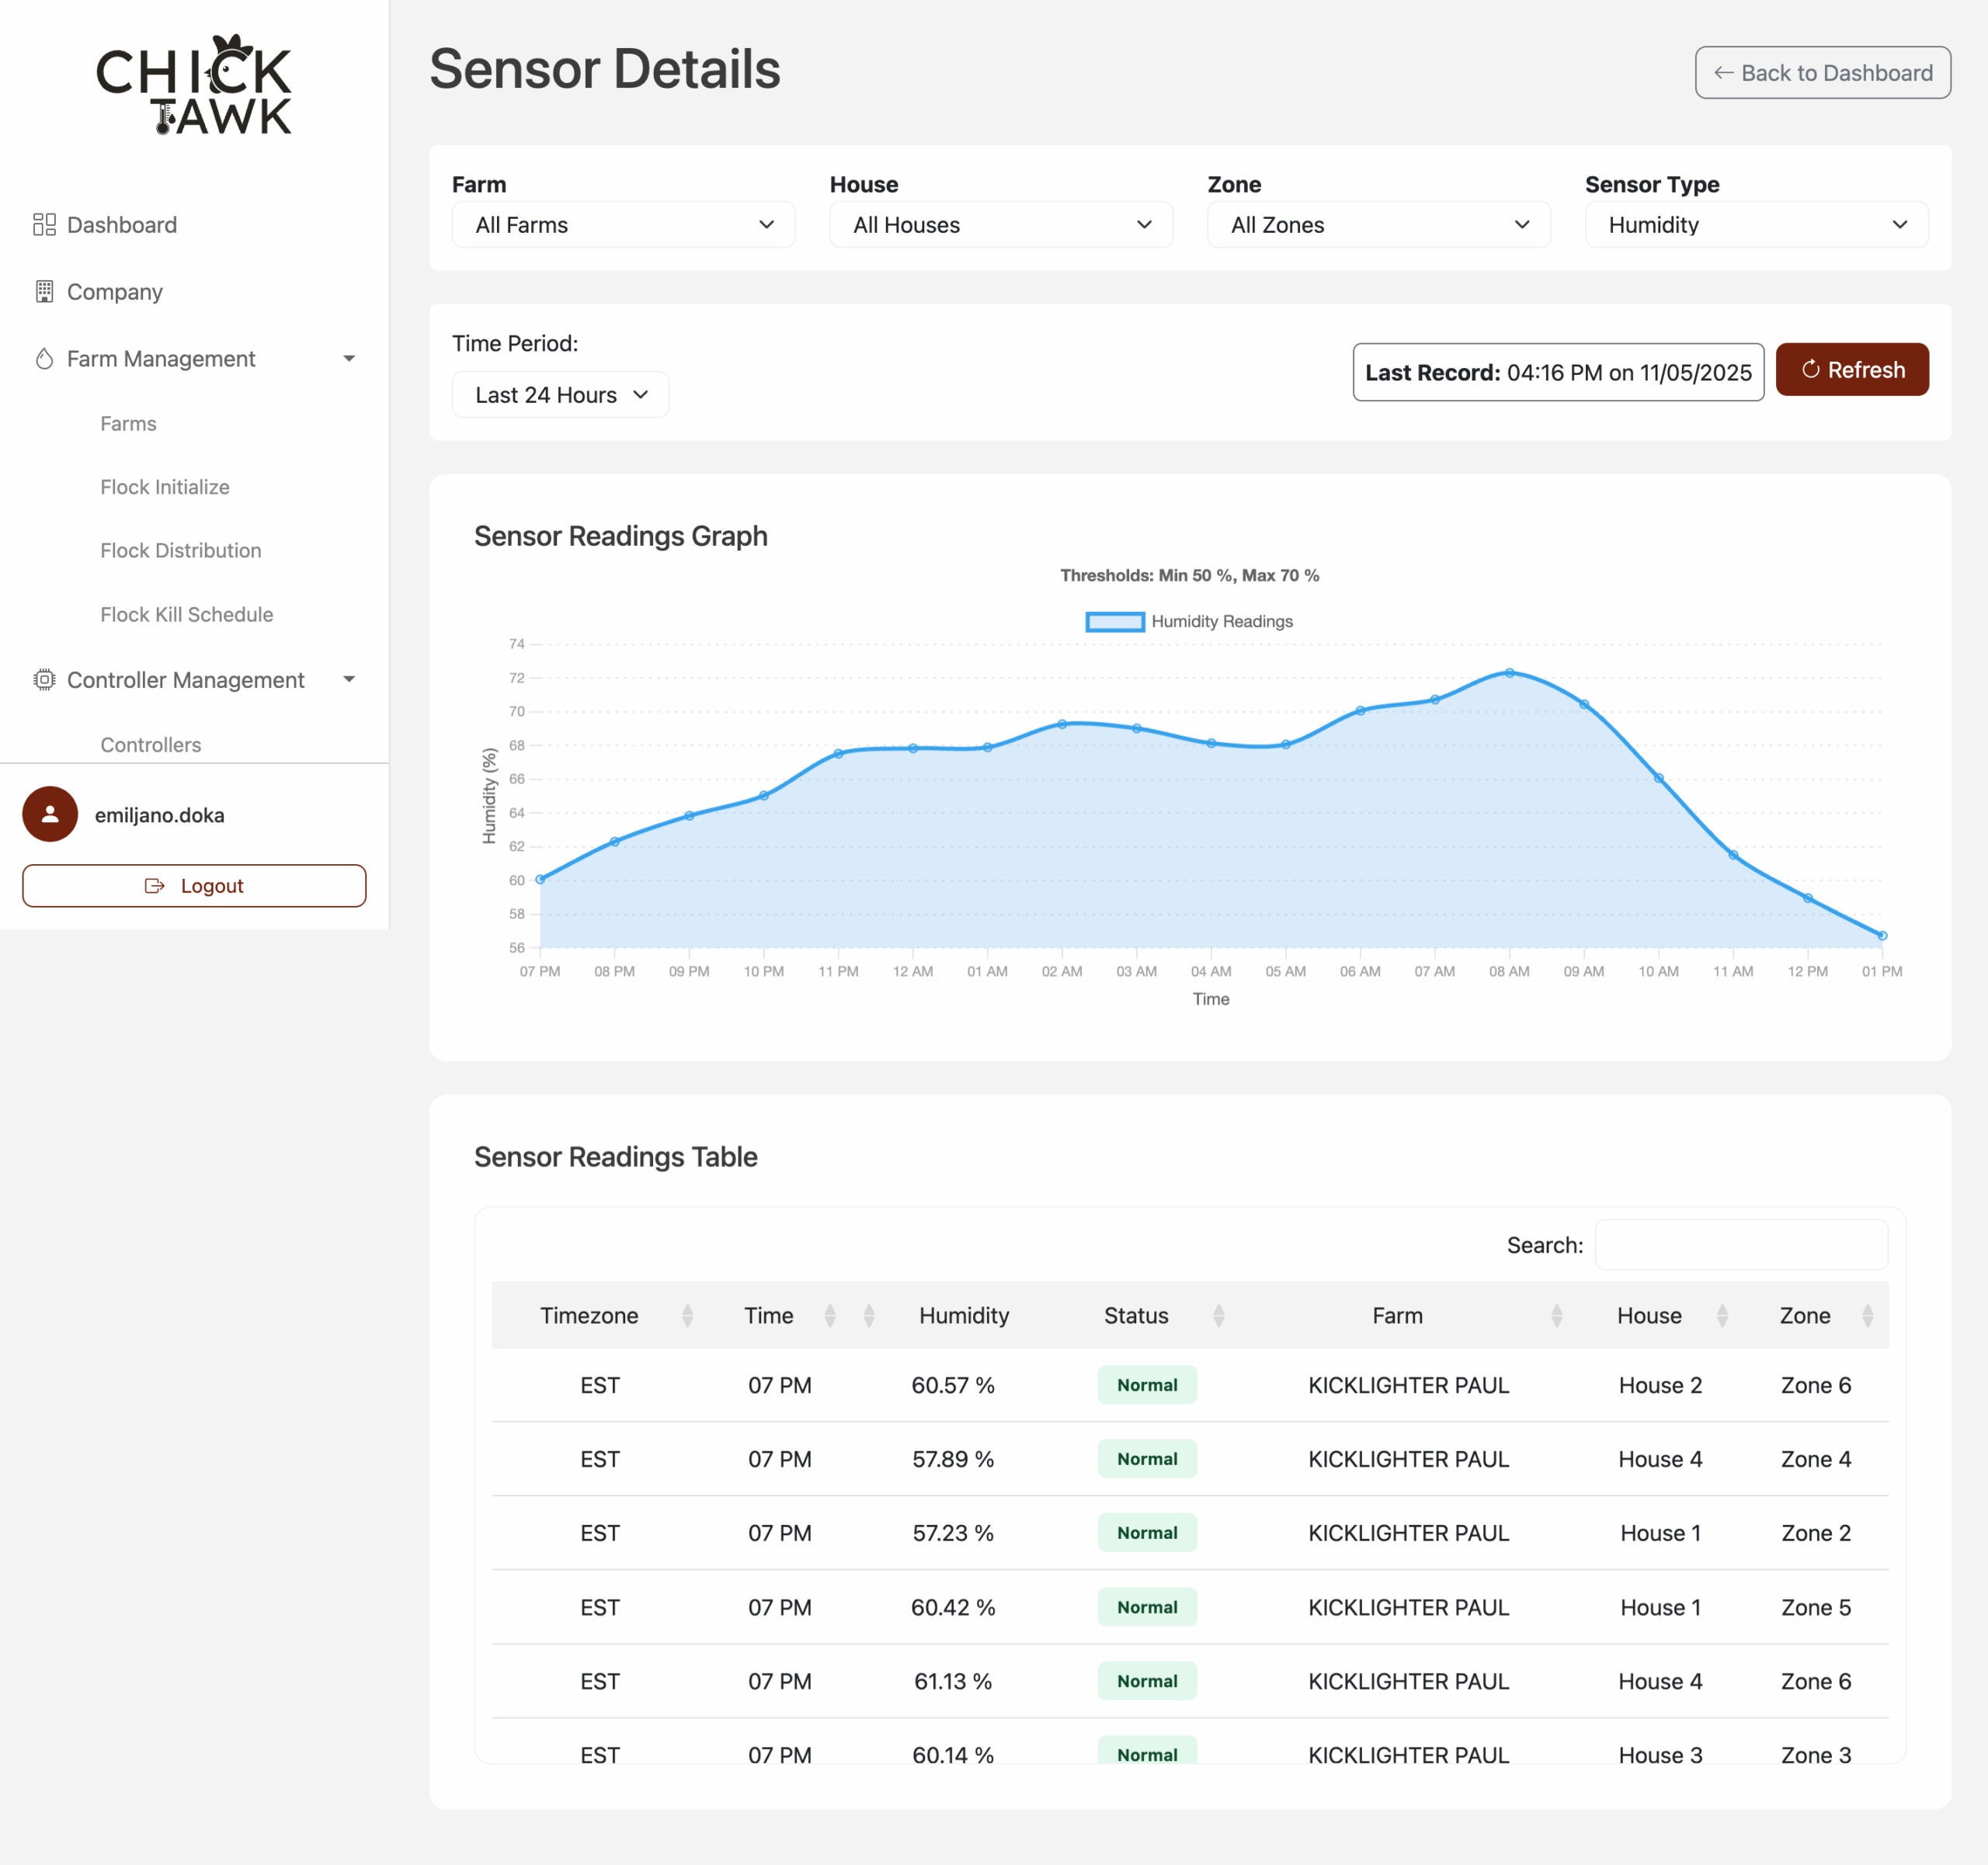The image size is (1988, 1865).
Task: Sort table by Farm column arrows
Action: tap(1556, 1315)
